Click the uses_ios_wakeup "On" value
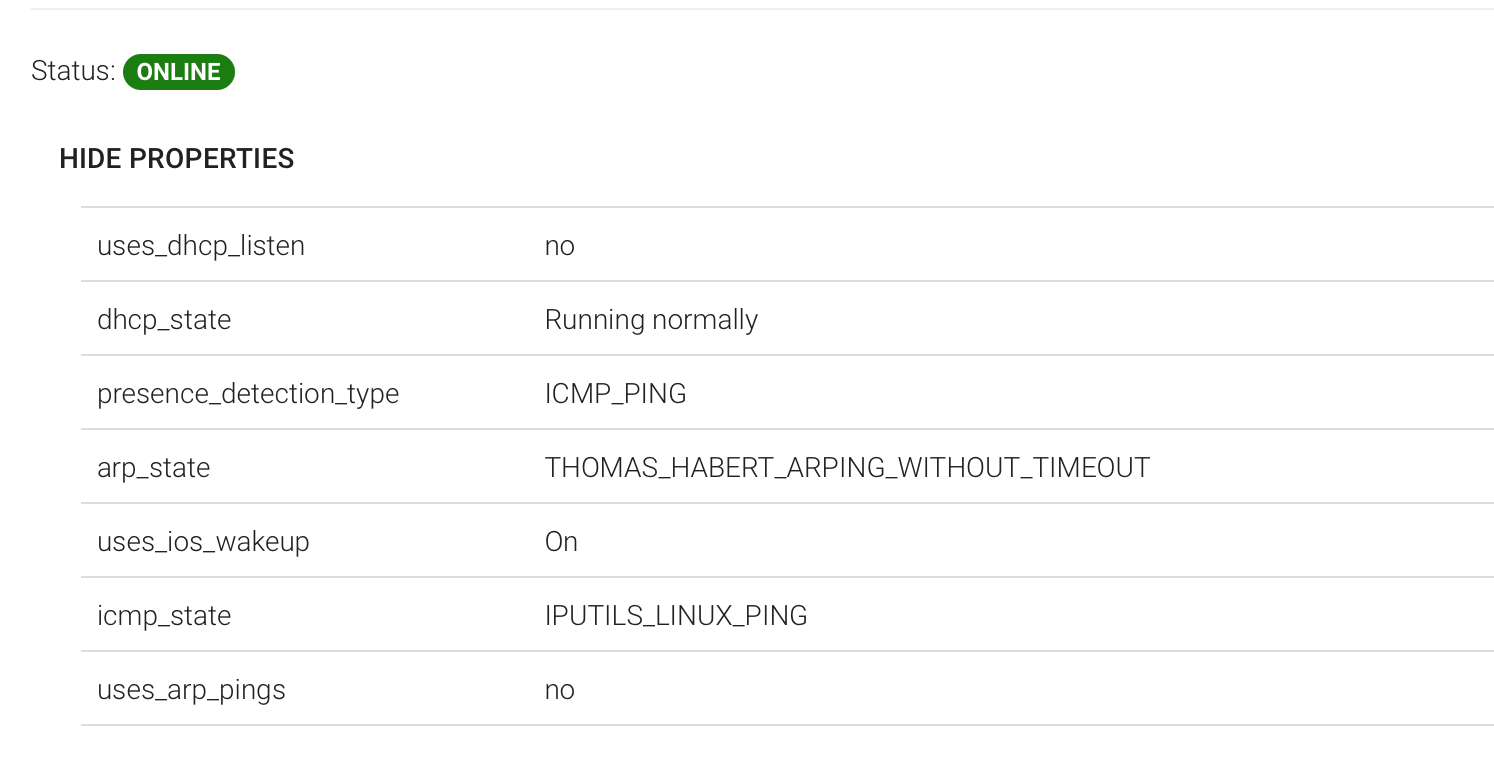This screenshot has width=1494, height=780. pyautogui.click(x=561, y=542)
